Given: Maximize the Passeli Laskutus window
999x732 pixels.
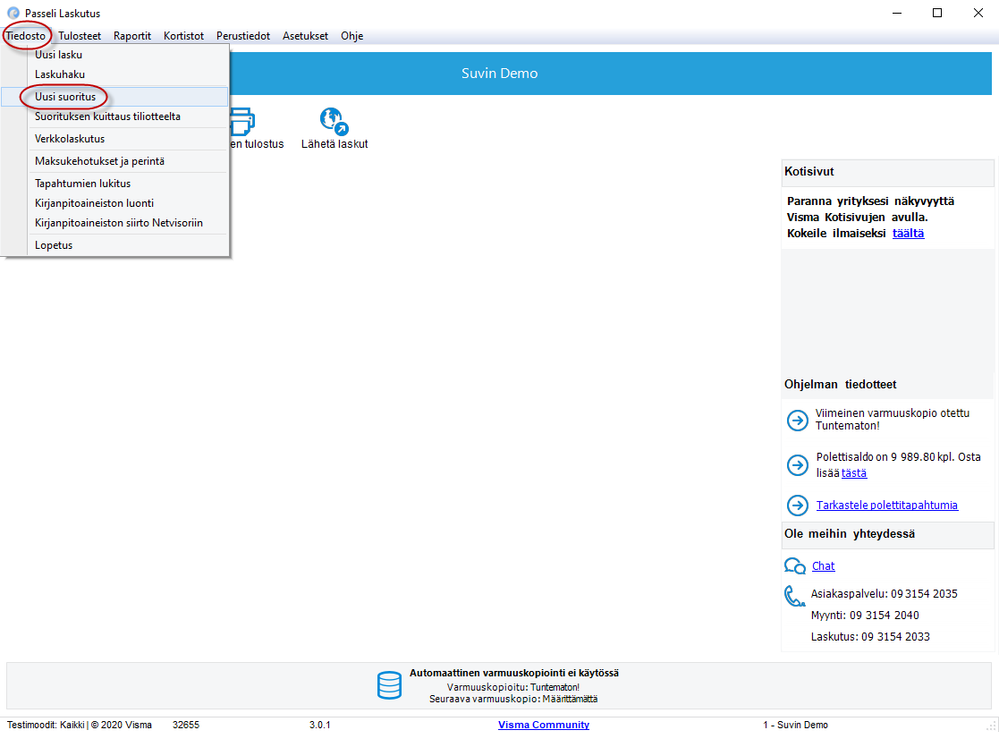Looking at the screenshot, I should (x=937, y=13).
